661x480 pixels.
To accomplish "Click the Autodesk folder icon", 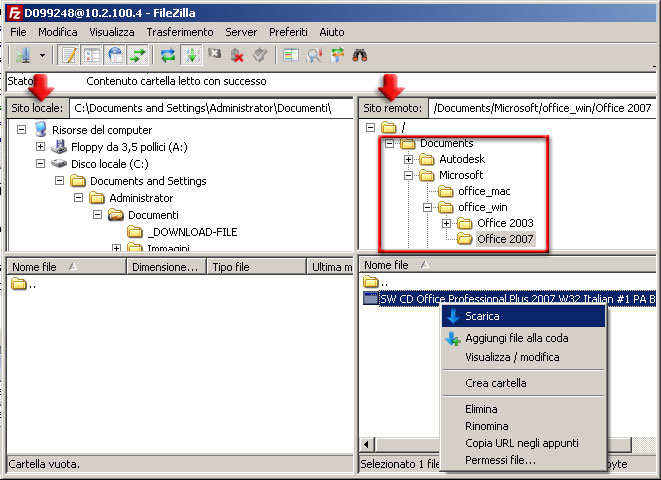I will coord(427,159).
